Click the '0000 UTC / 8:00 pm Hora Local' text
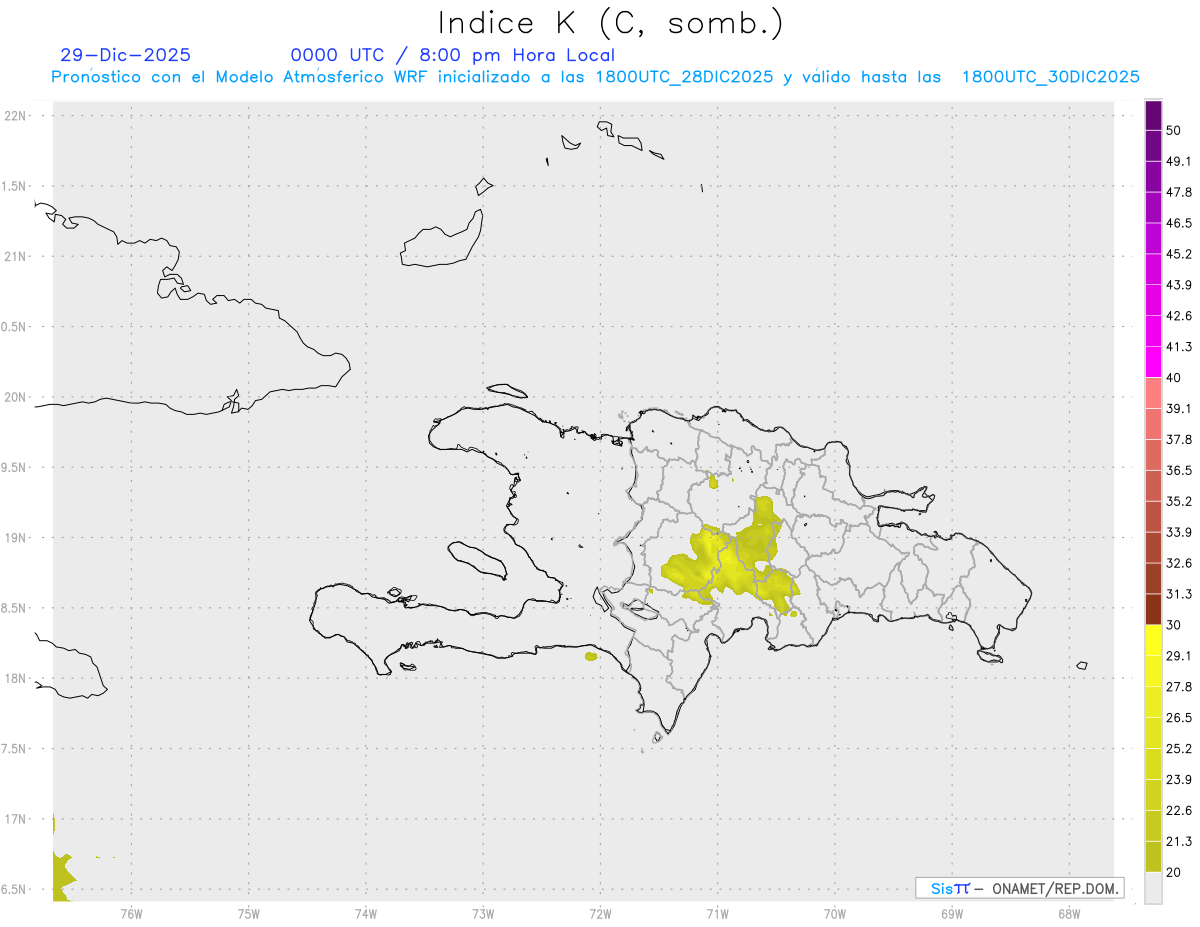The height and width of the screenshot is (927, 1200). 453,55
